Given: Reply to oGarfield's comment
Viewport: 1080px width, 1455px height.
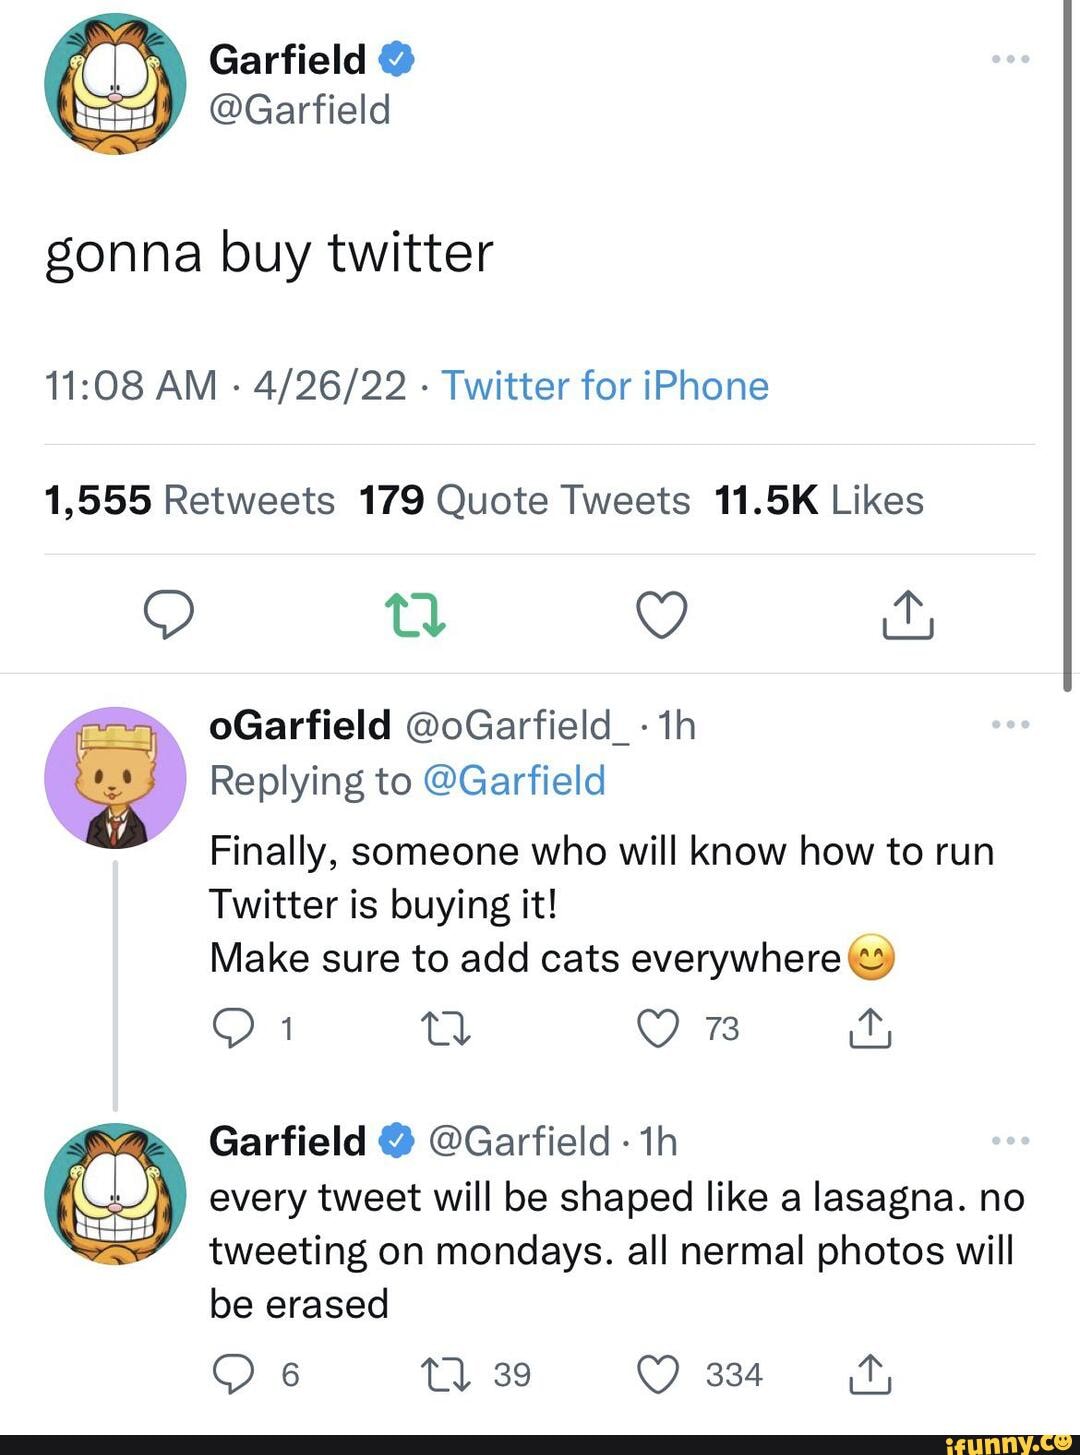Looking at the screenshot, I should [x=233, y=1027].
